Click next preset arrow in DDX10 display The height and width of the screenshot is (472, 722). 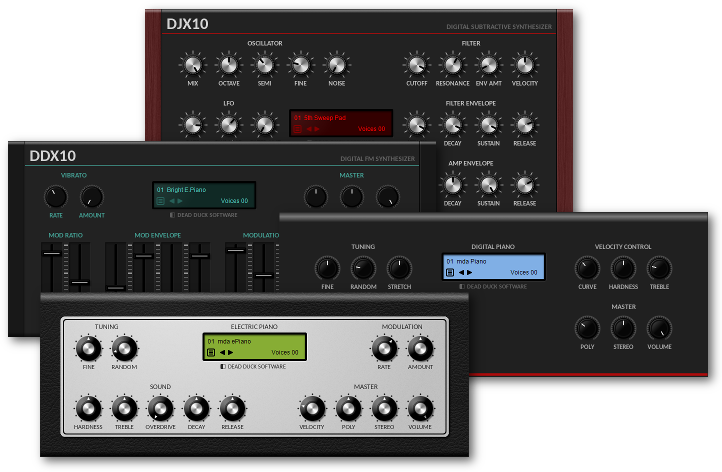(x=180, y=201)
